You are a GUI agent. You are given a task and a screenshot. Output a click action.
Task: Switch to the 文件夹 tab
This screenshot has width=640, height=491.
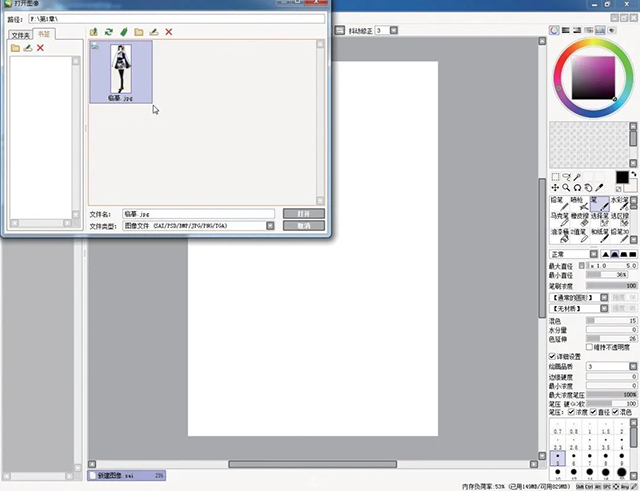(20, 34)
